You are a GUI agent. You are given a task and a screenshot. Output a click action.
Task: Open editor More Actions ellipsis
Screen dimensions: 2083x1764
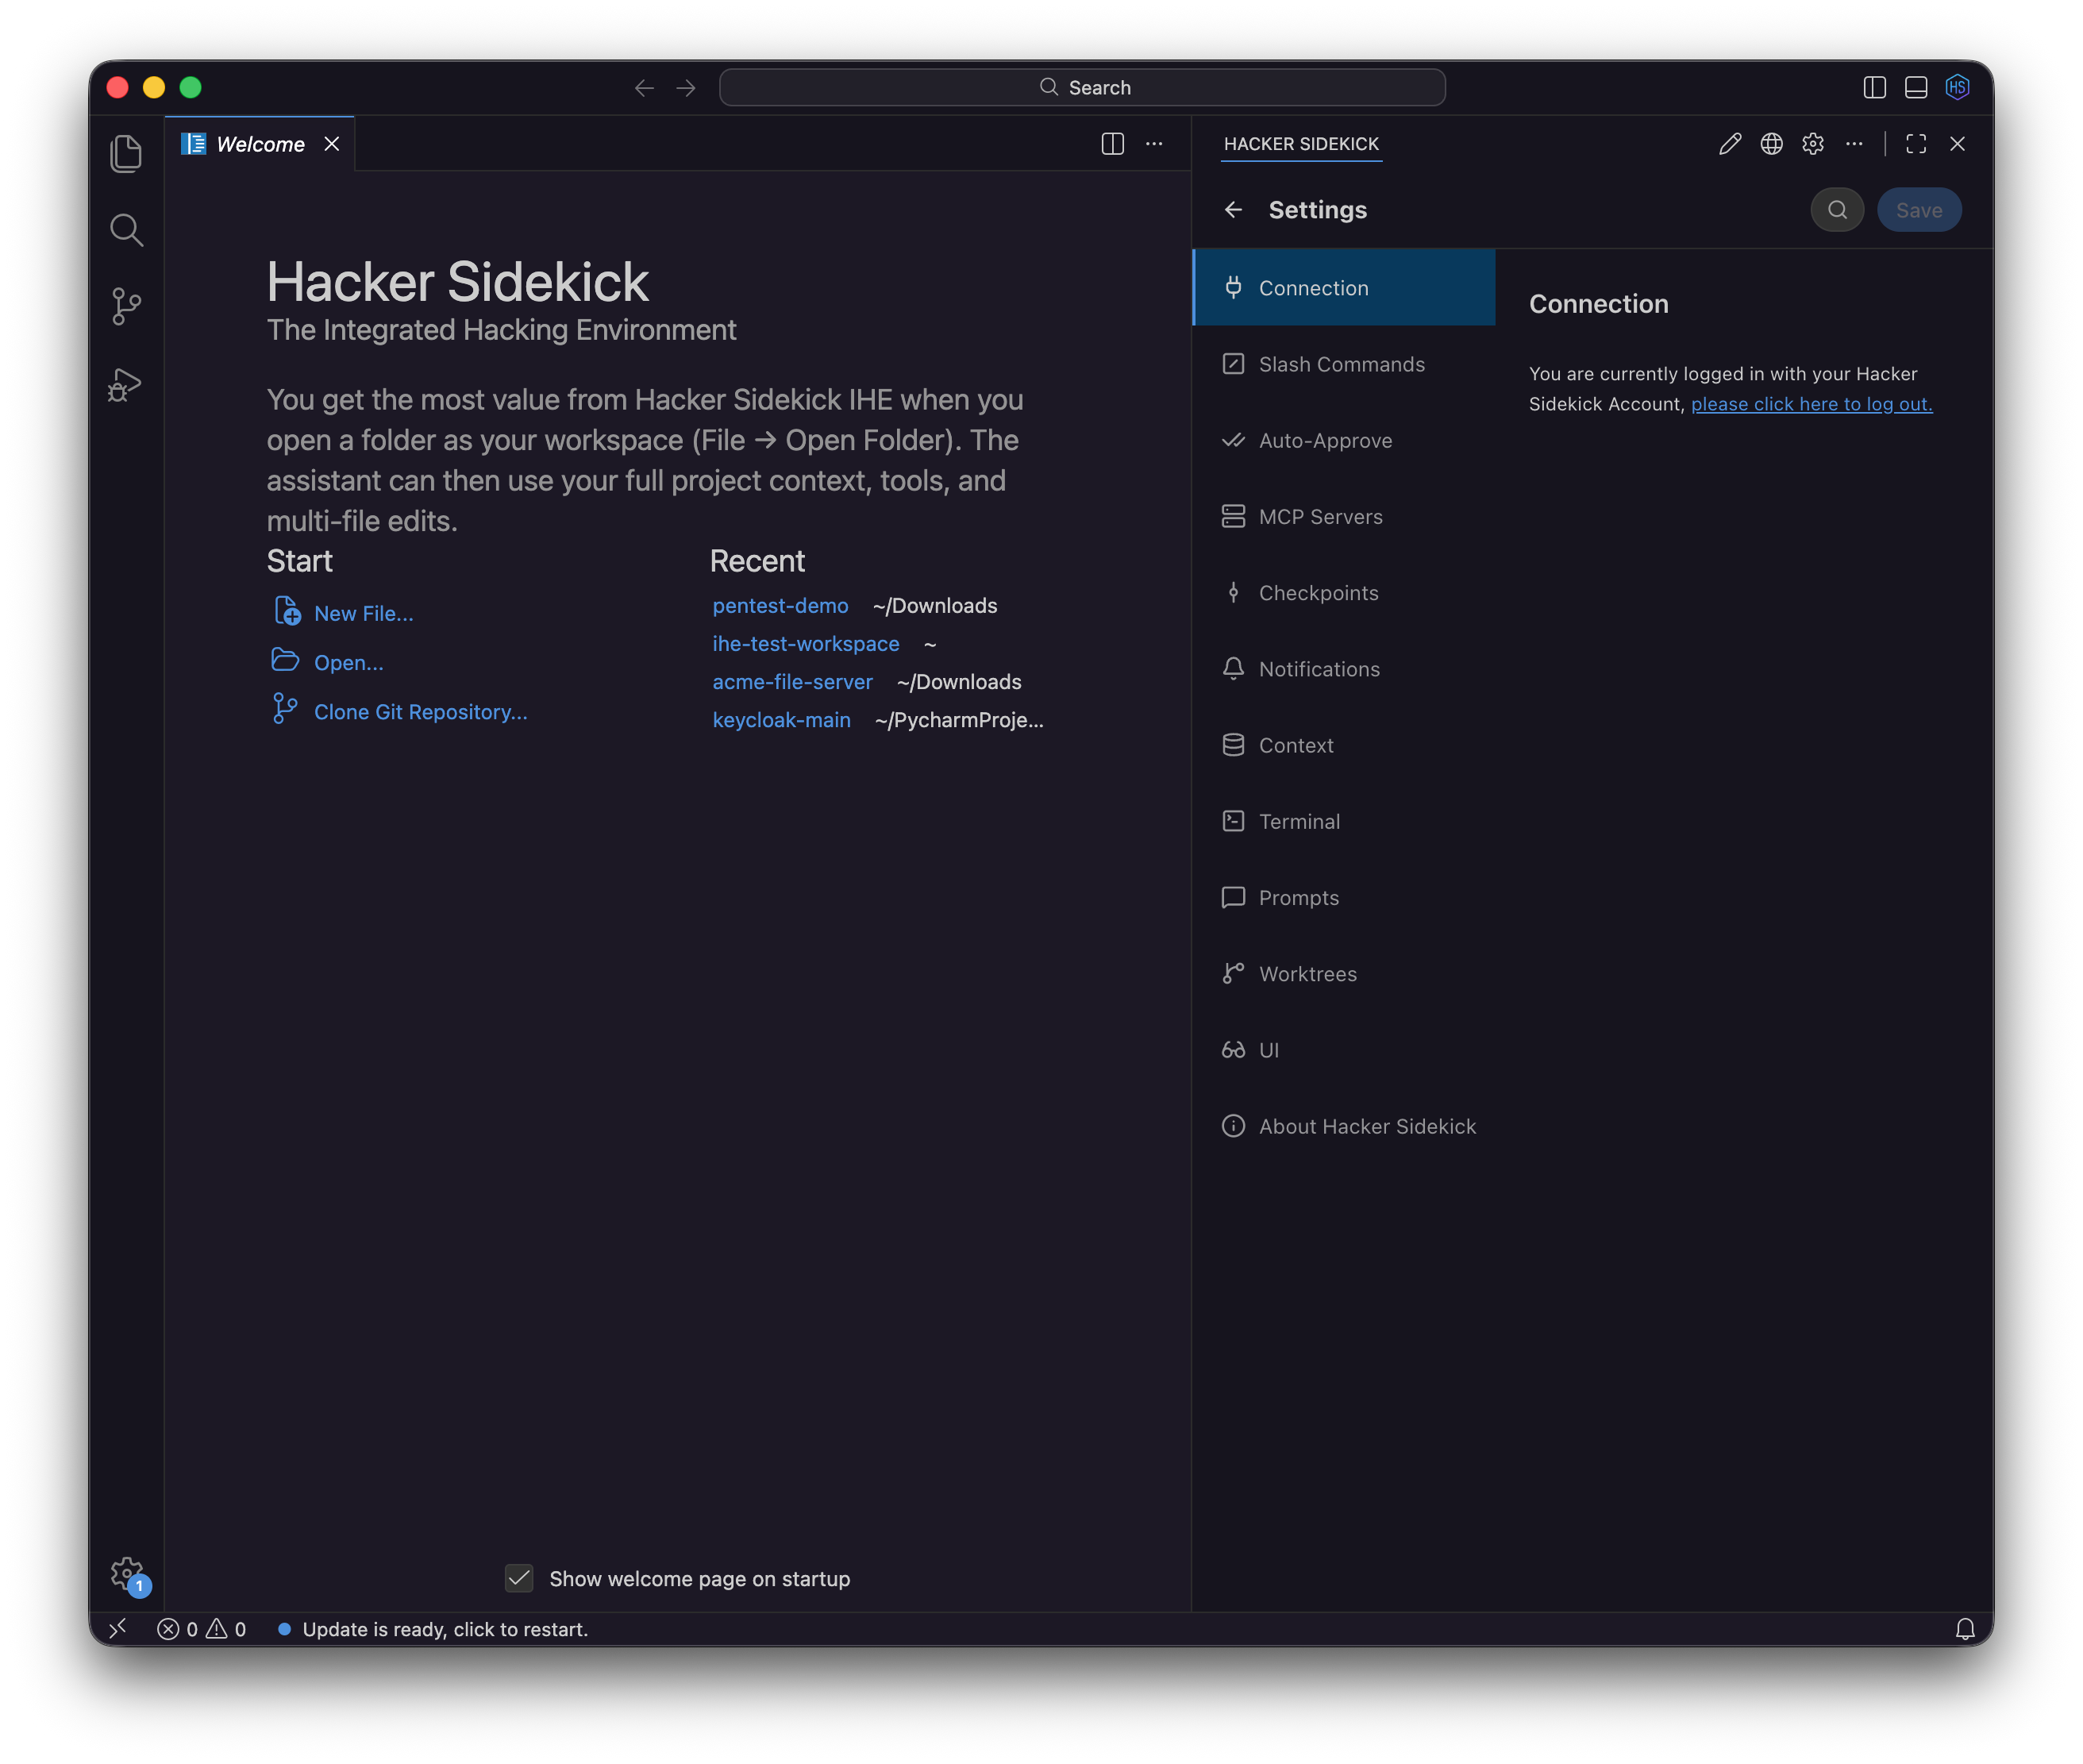(1154, 144)
